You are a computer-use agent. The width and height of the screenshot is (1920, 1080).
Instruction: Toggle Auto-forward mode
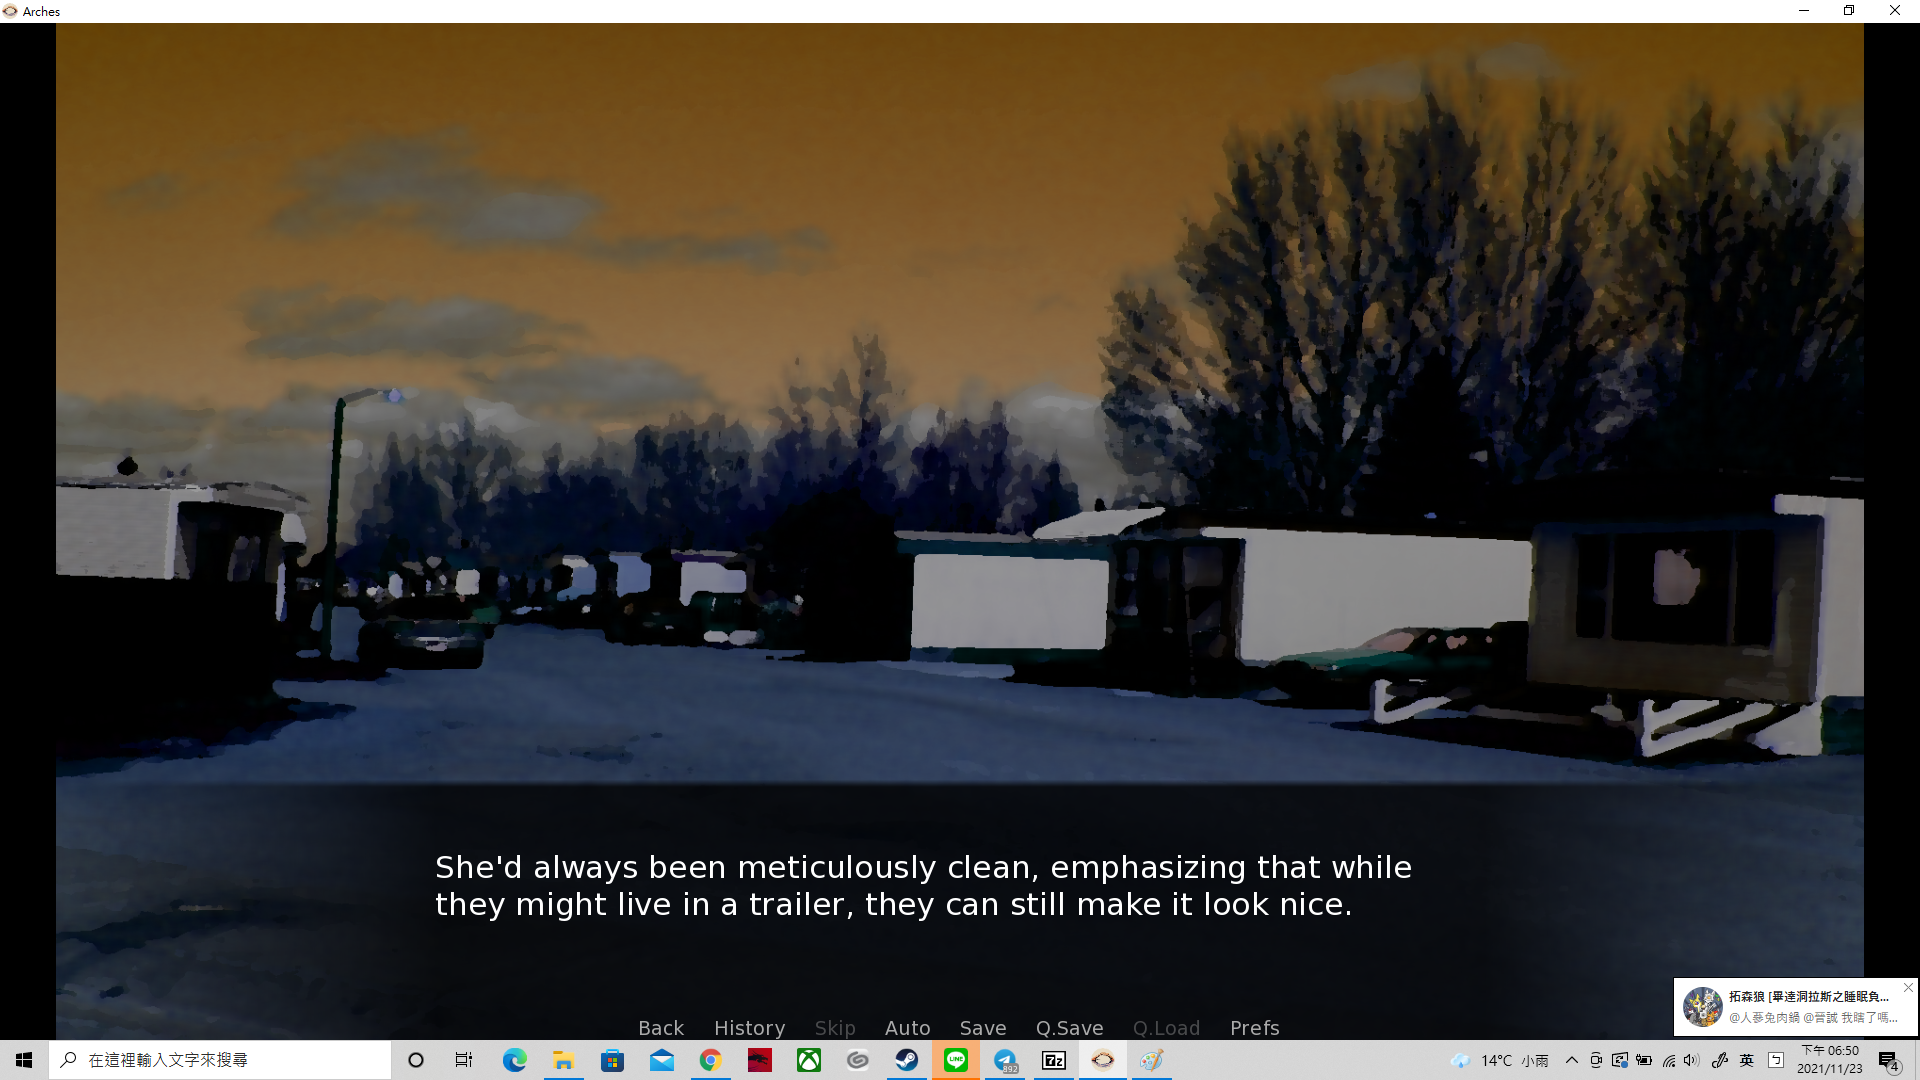907,1028
